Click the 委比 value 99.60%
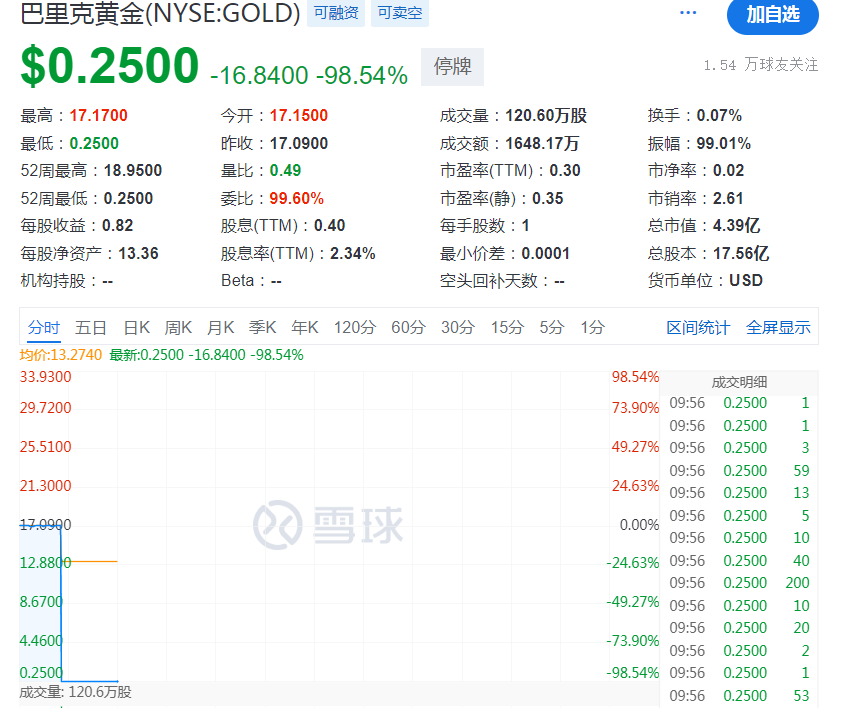Image resolution: width=850 pixels, height=708 pixels. pos(297,198)
